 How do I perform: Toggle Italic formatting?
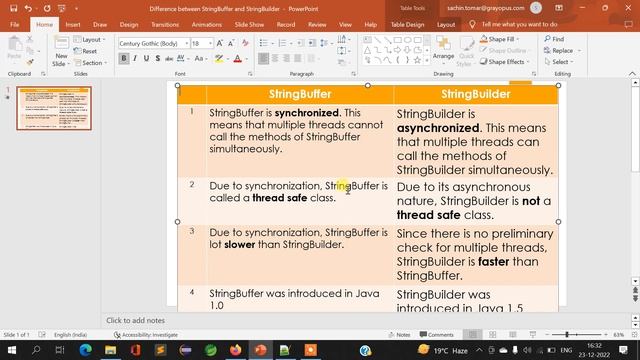click(135, 59)
